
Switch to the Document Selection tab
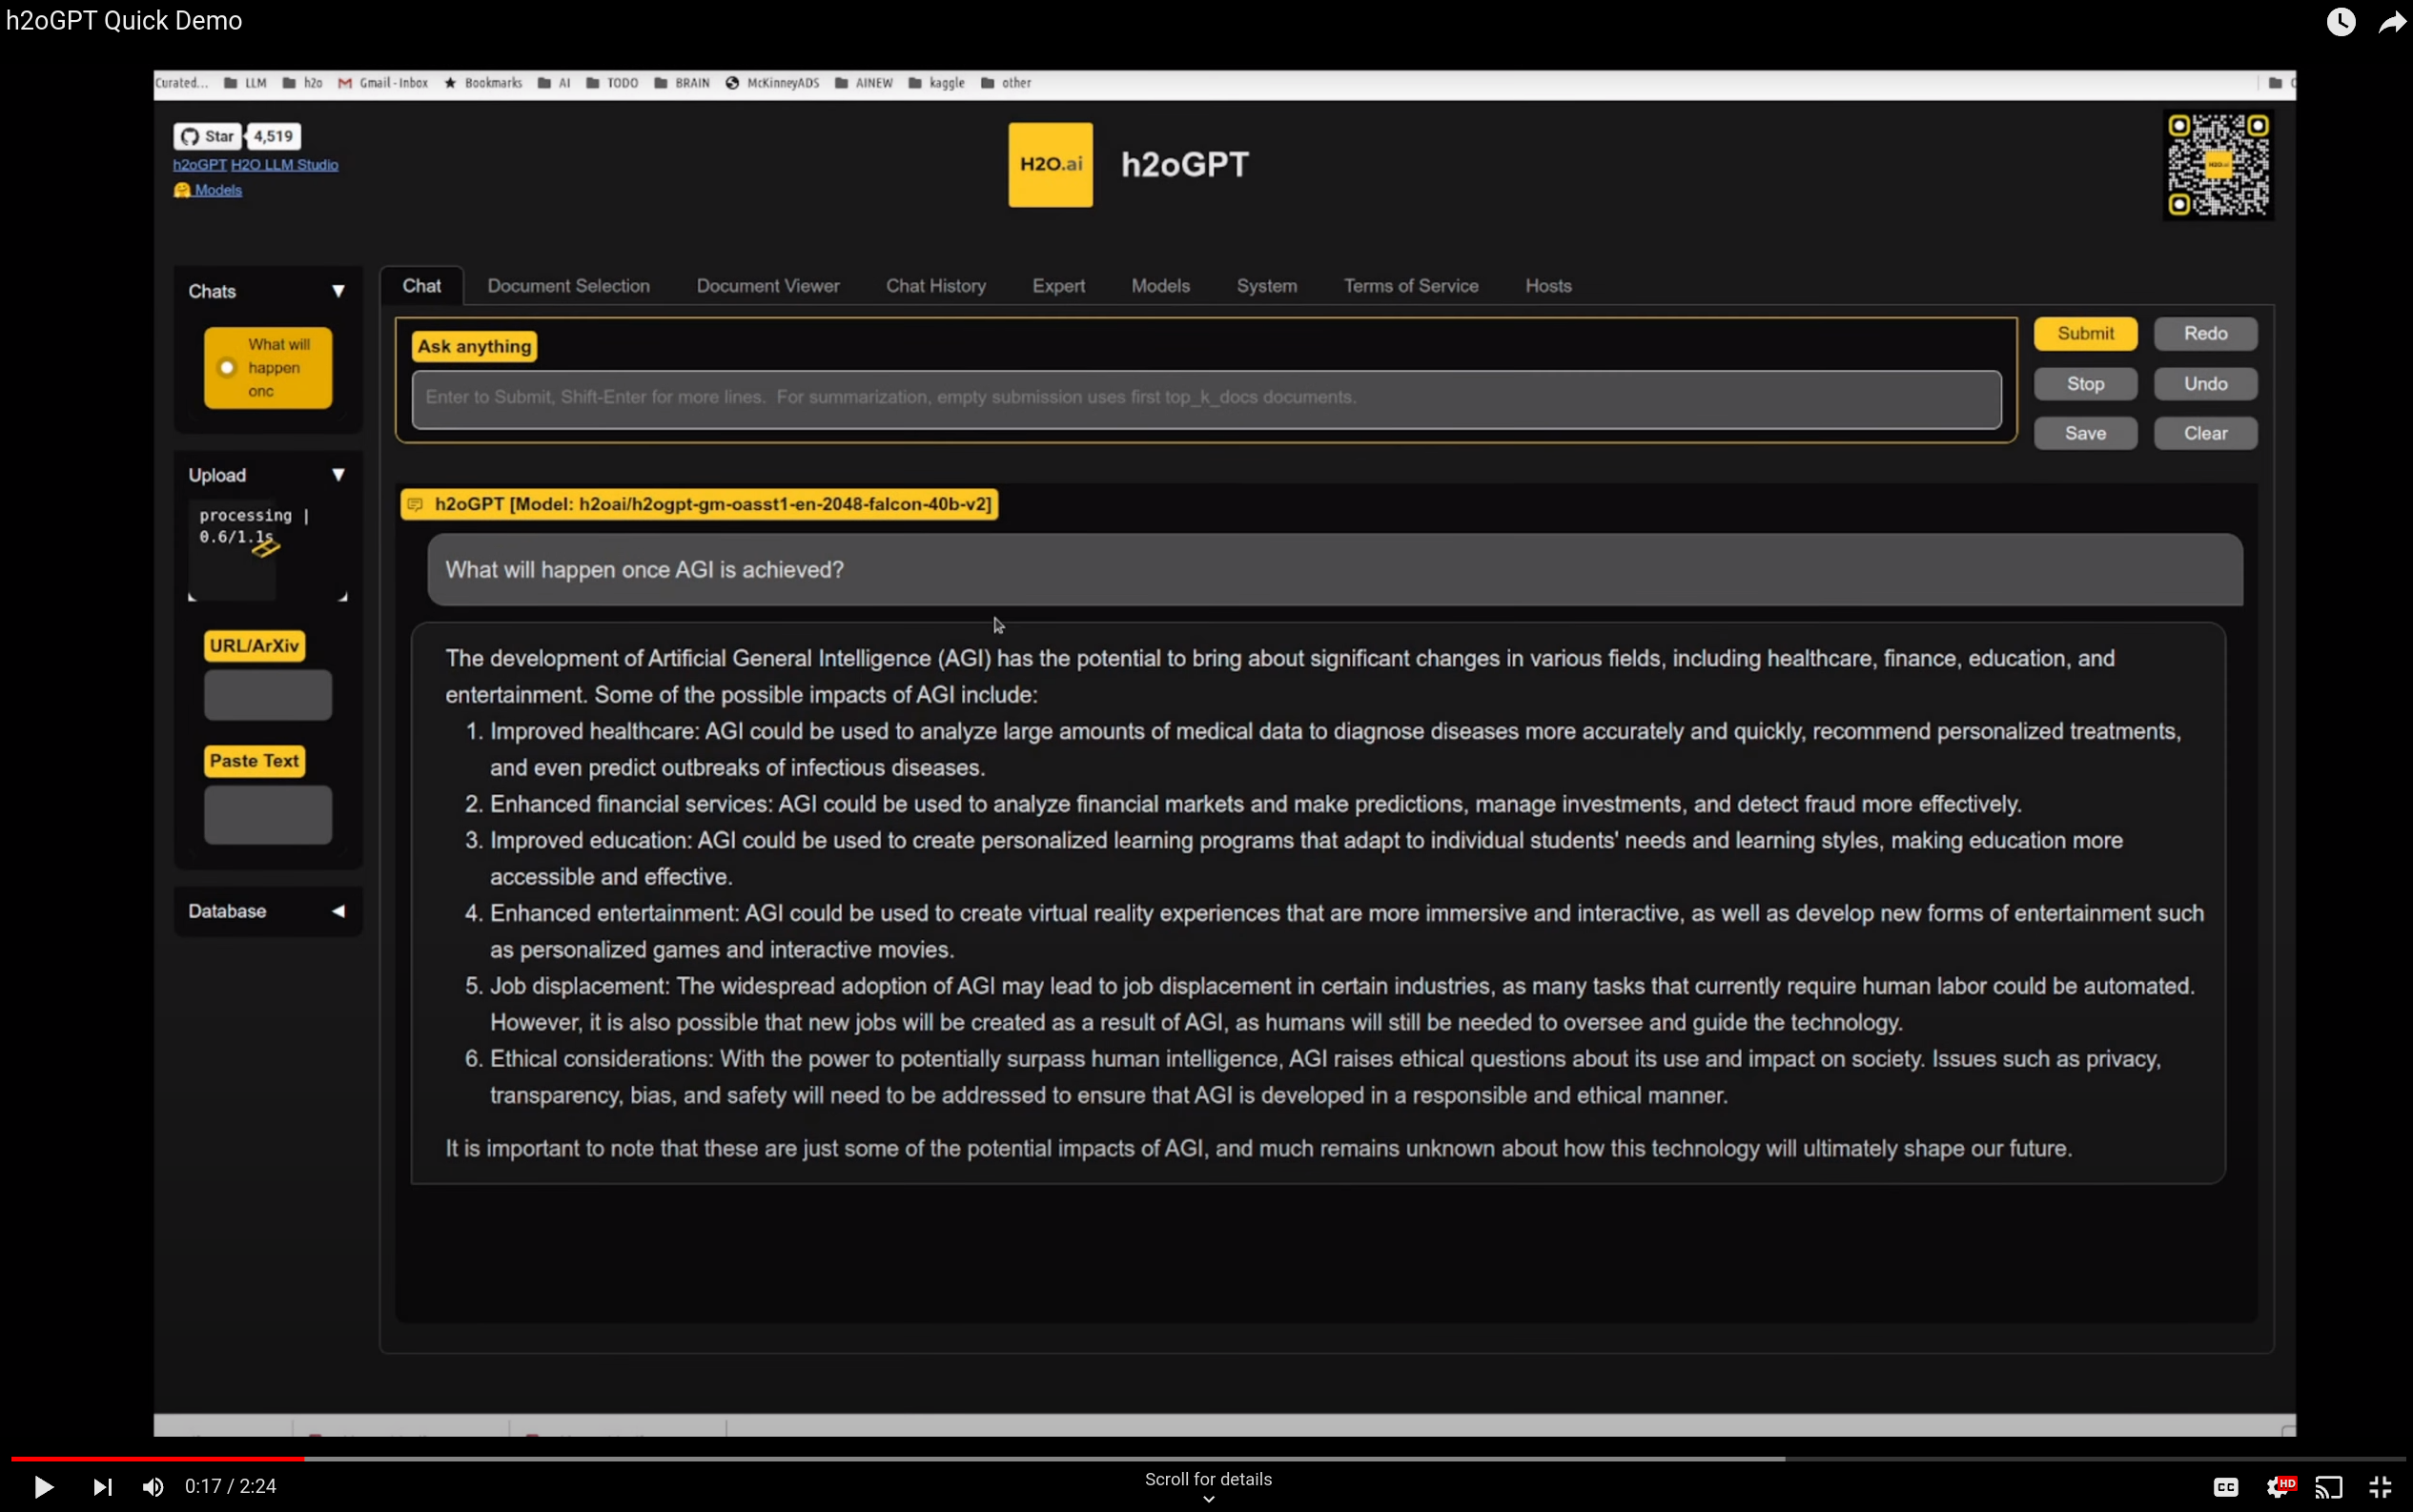568,286
